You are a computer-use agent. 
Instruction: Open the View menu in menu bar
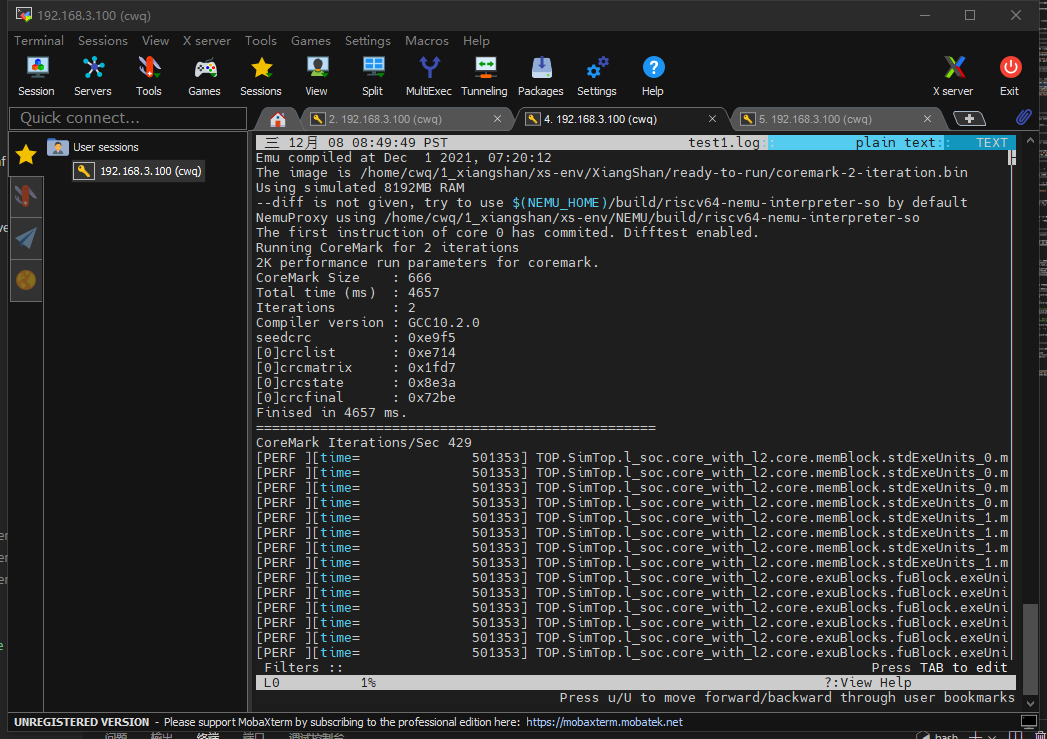point(156,41)
